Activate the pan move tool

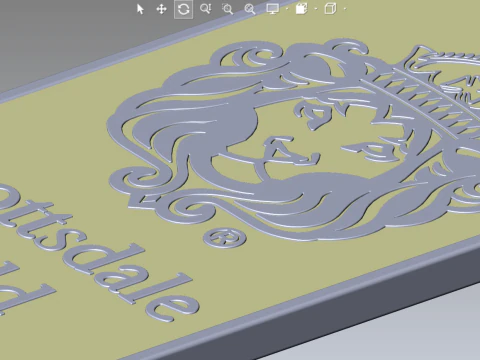(162, 9)
